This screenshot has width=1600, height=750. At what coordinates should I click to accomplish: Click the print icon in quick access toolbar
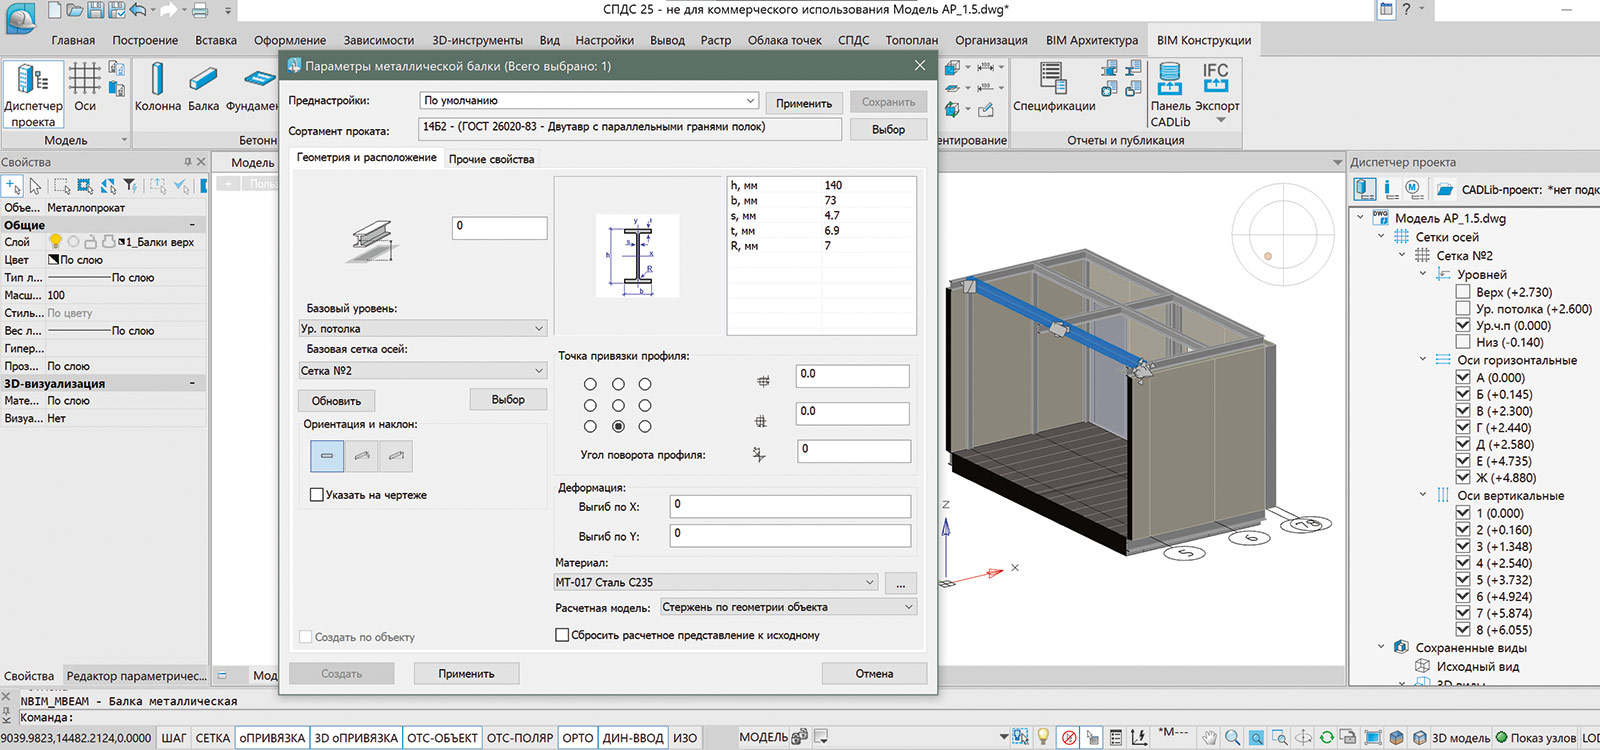click(200, 10)
